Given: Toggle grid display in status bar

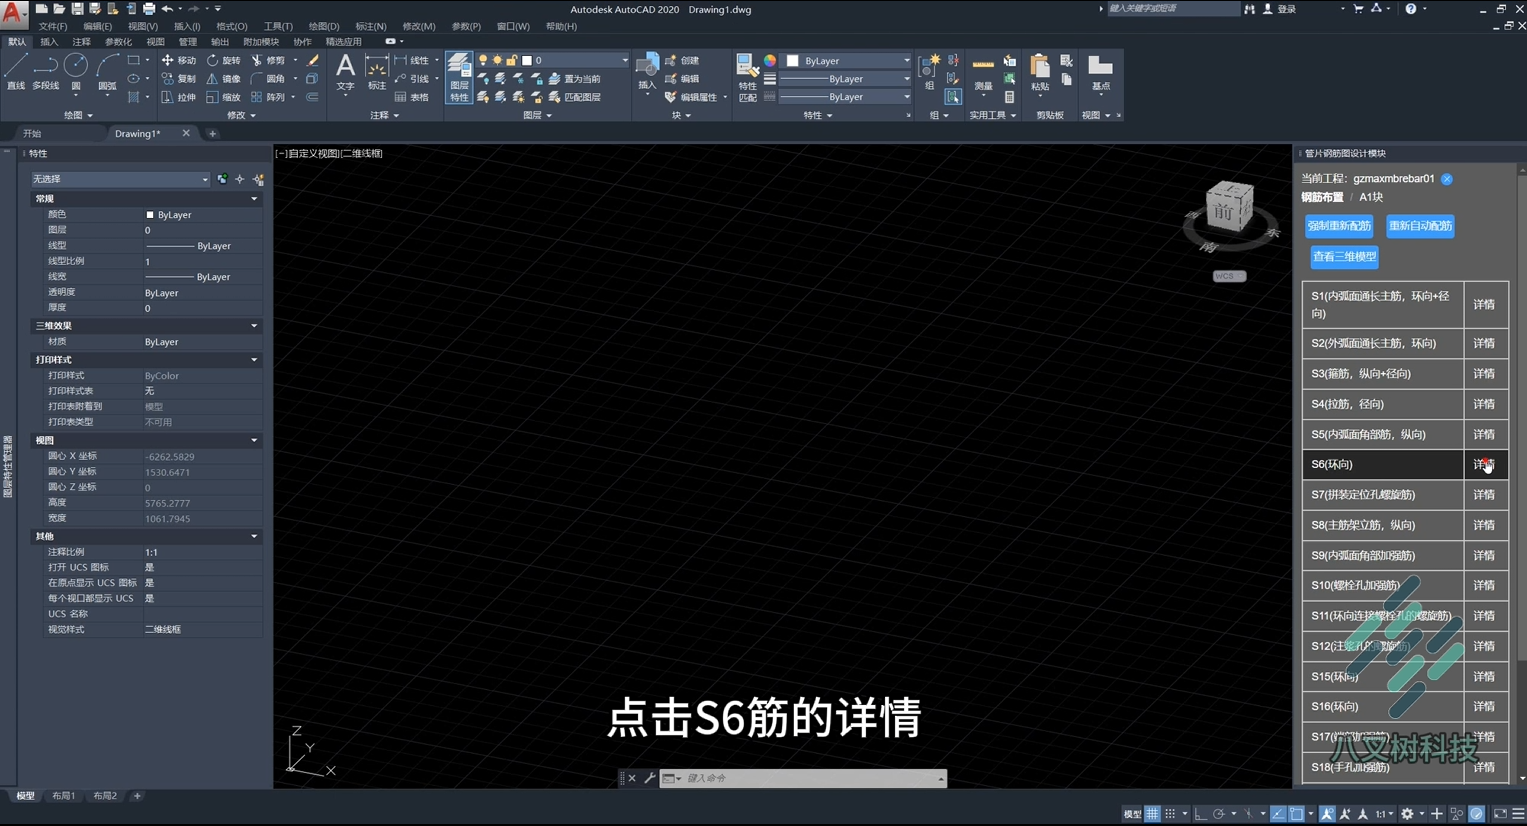Looking at the screenshot, I should [1152, 814].
